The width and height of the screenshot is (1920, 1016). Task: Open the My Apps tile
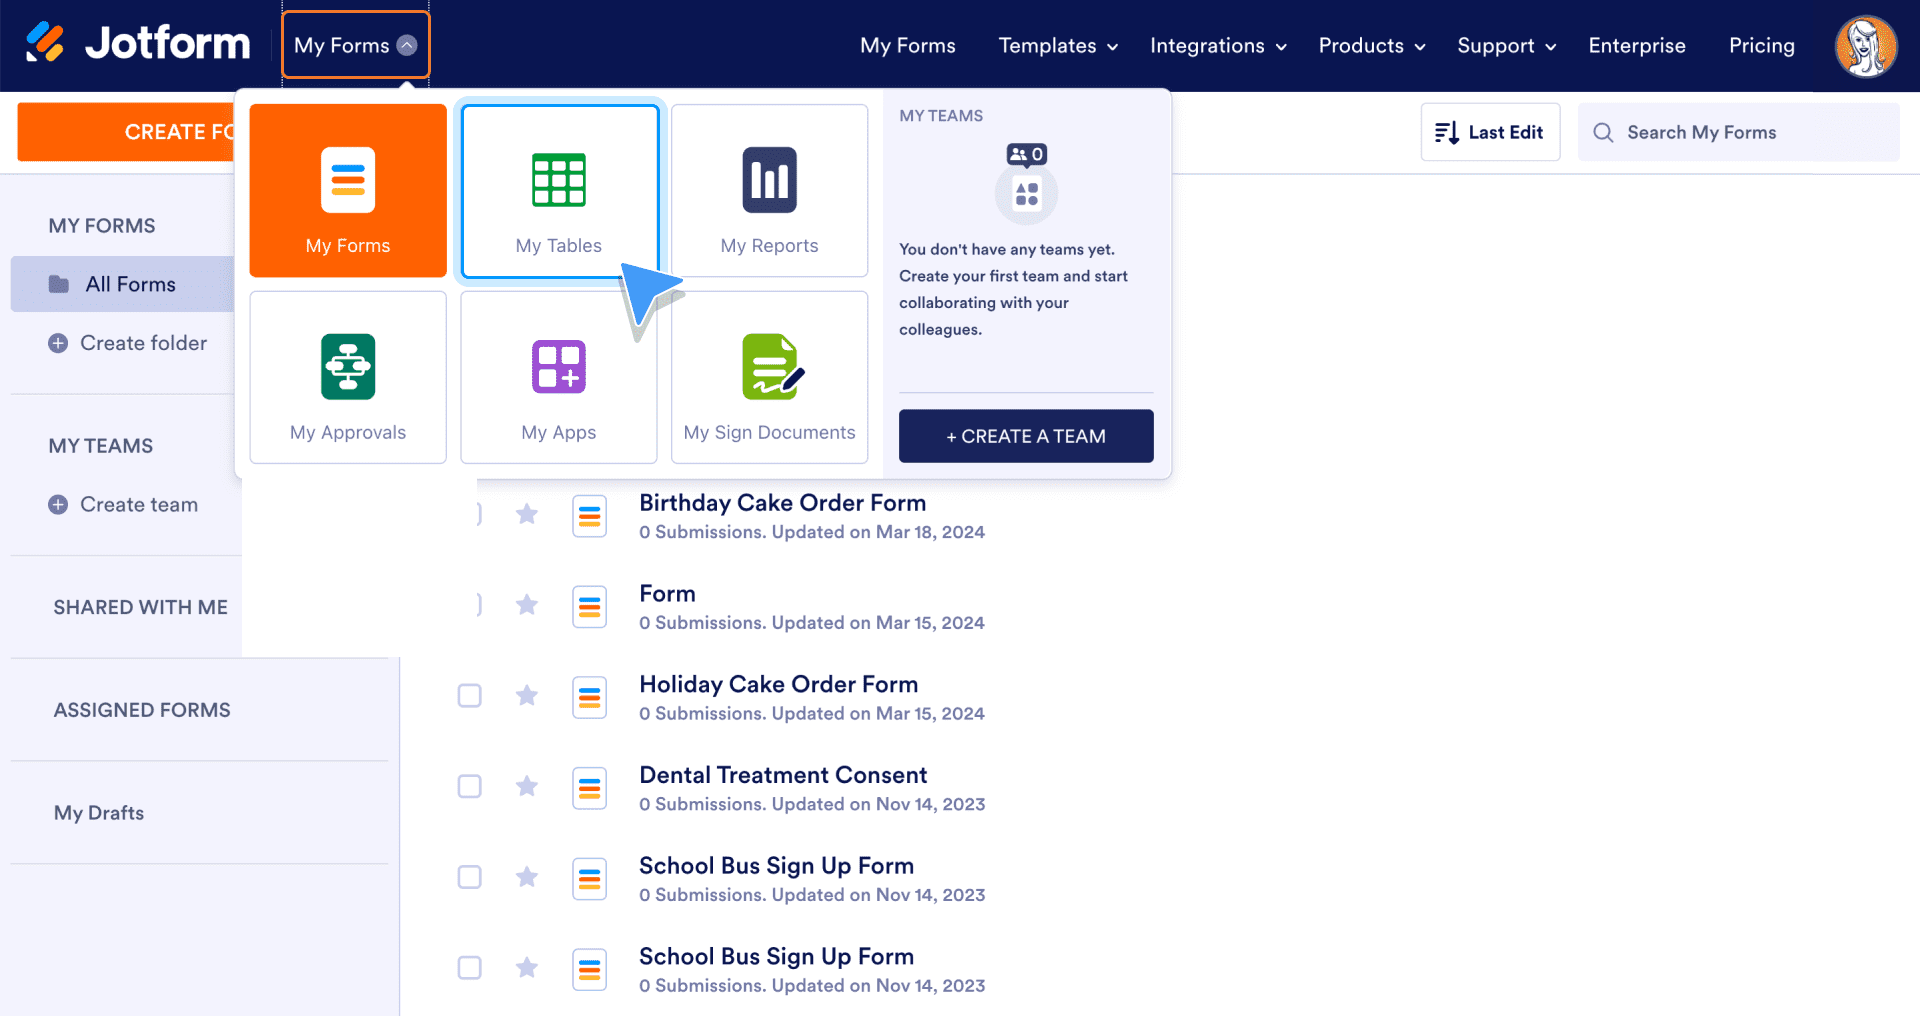click(558, 378)
